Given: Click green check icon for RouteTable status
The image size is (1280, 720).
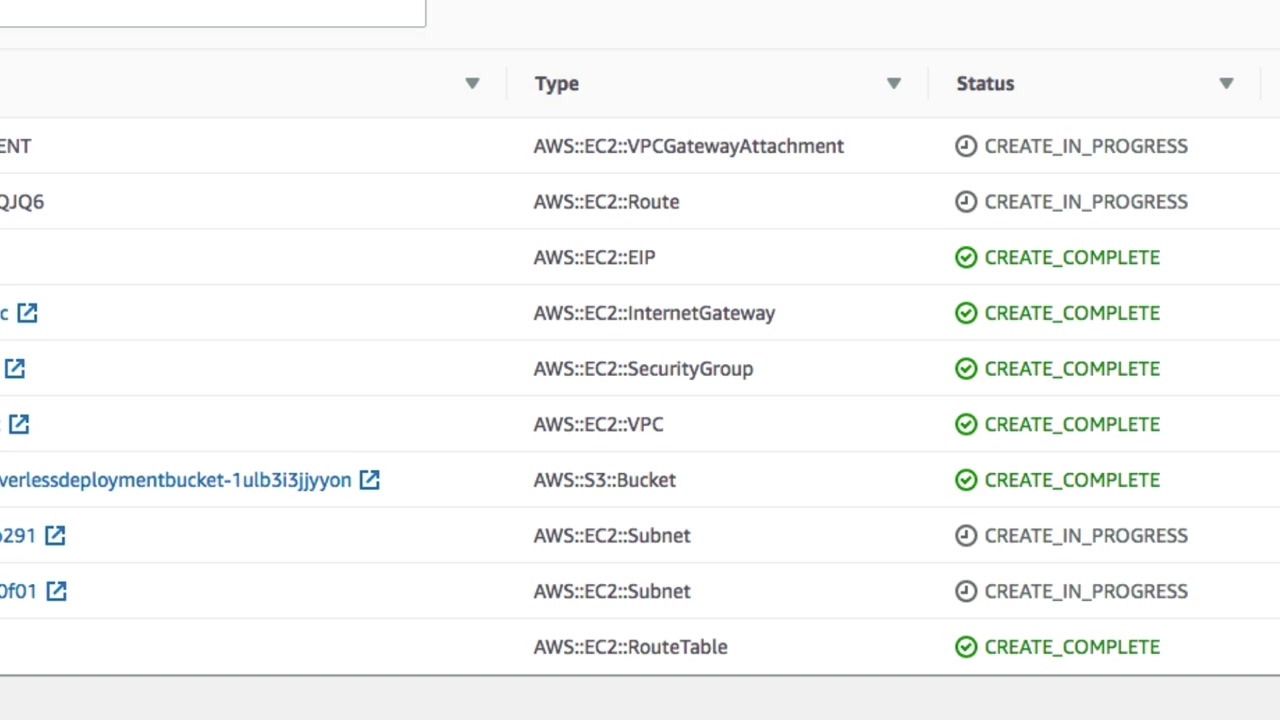Looking at the screenshot, I should (965, 647).
